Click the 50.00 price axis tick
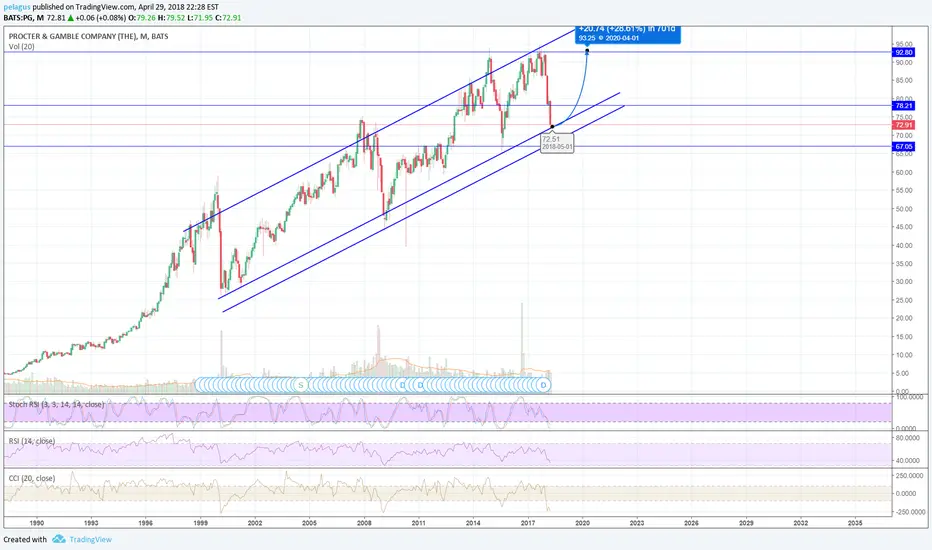Screen dimensions: 932x550 904,209
